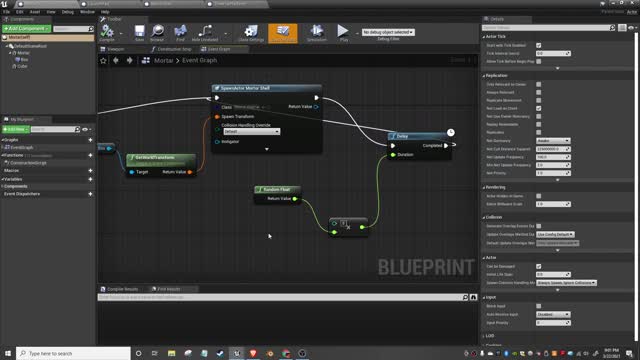640x360 pixels.
Task: Open the File menu
Action: click(7, 12)
